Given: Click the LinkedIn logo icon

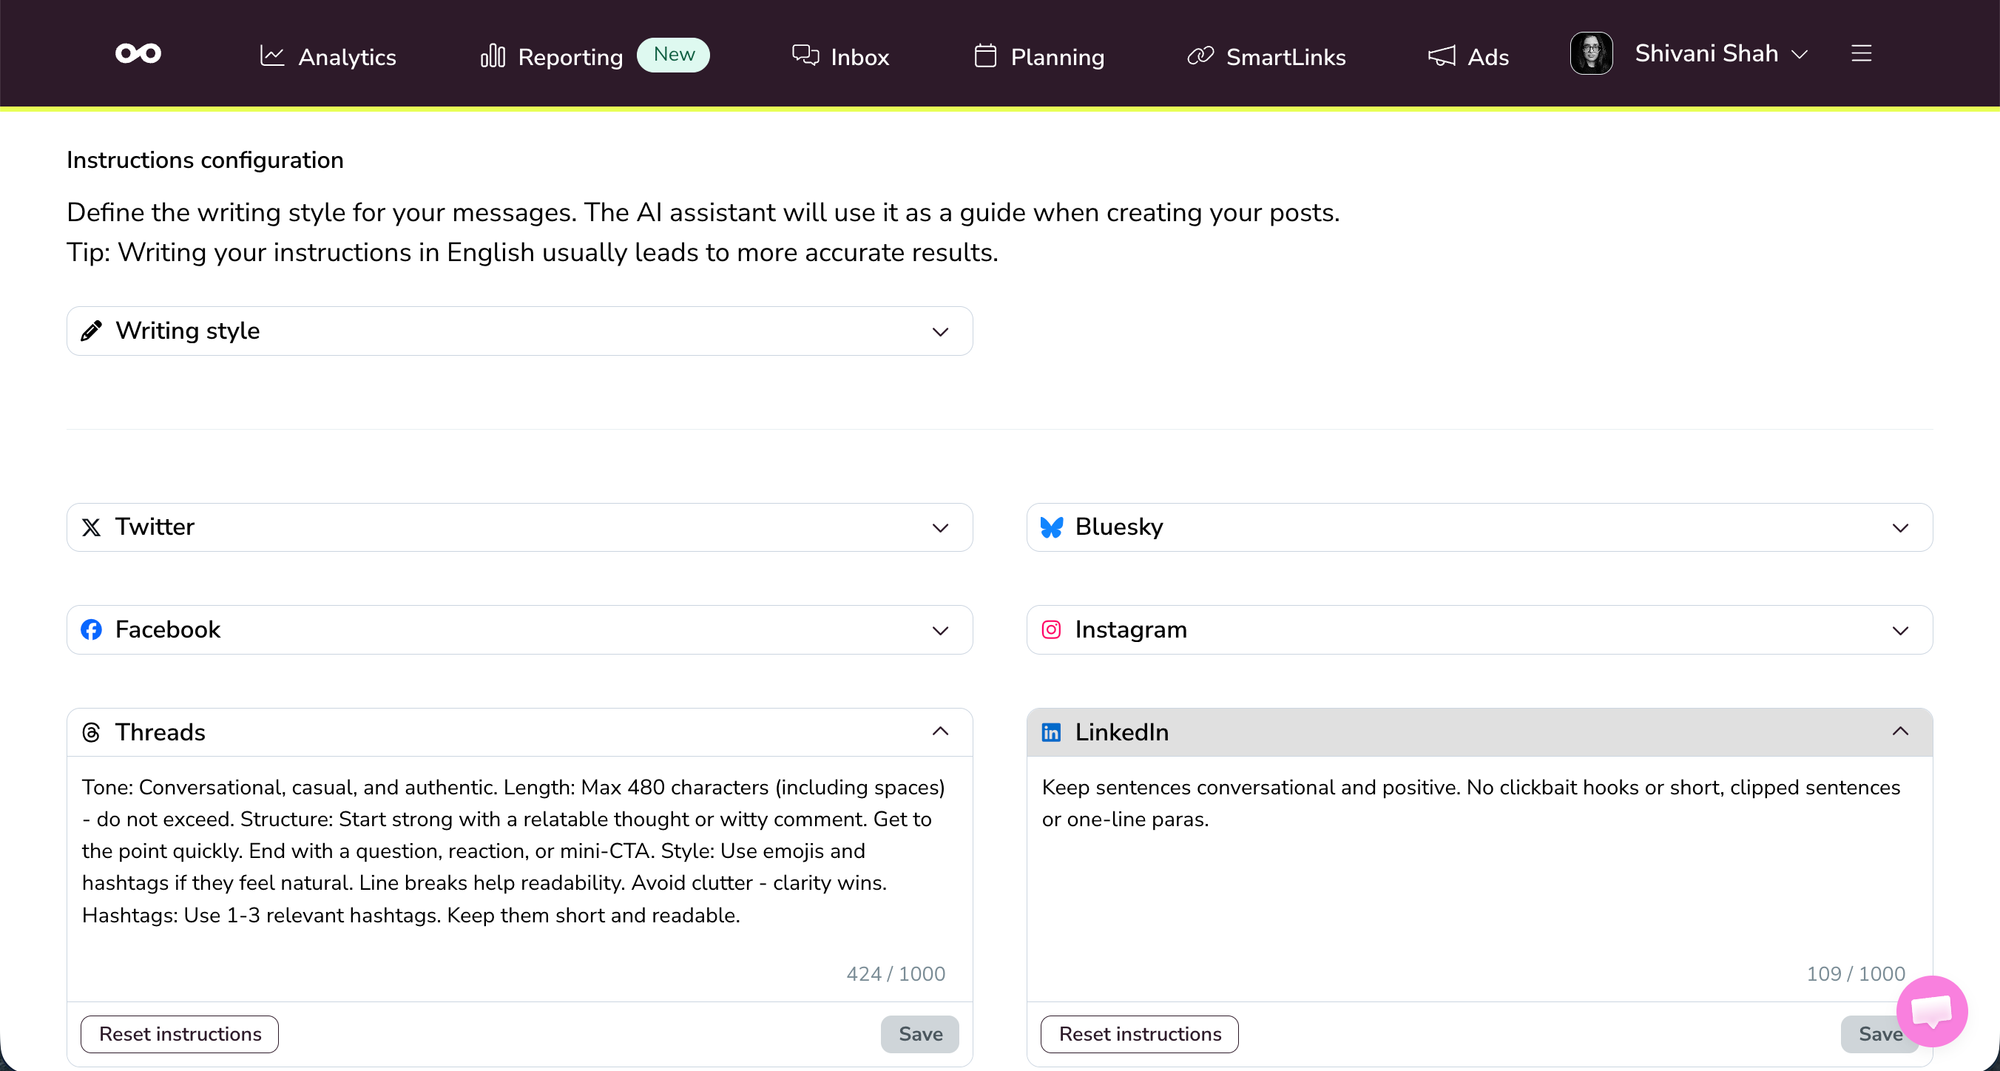Looking at the screenshot, I should 1051,733.
